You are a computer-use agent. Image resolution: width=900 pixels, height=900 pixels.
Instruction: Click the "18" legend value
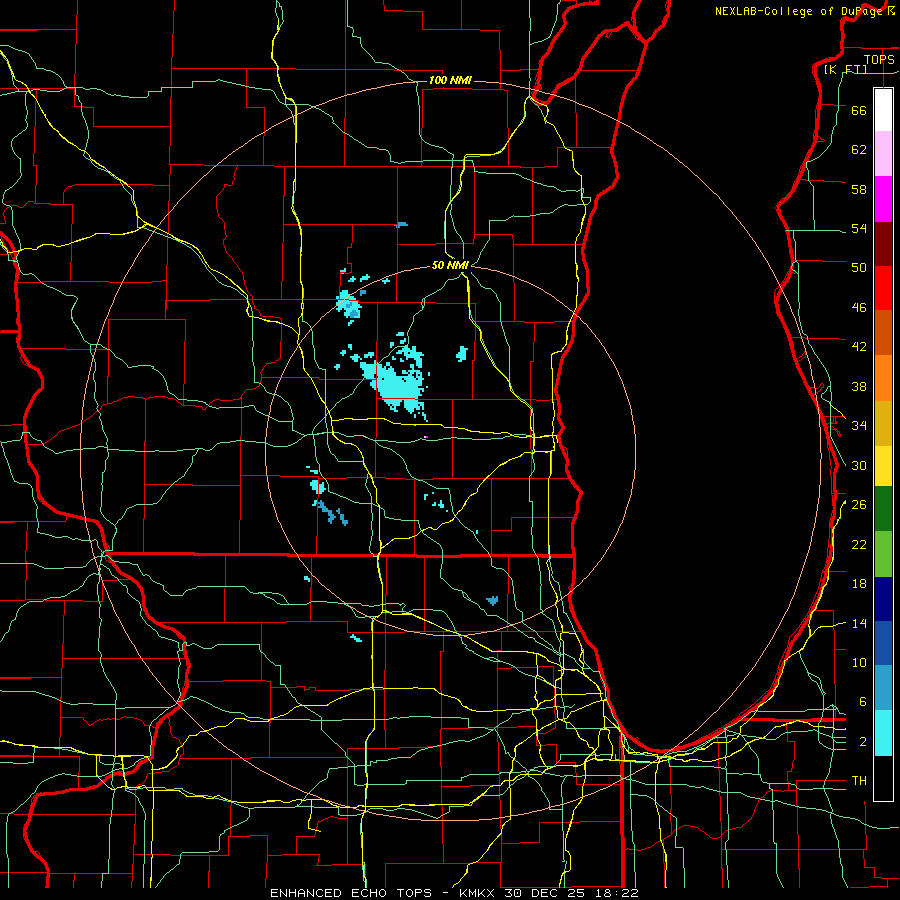tap(859, 584)
